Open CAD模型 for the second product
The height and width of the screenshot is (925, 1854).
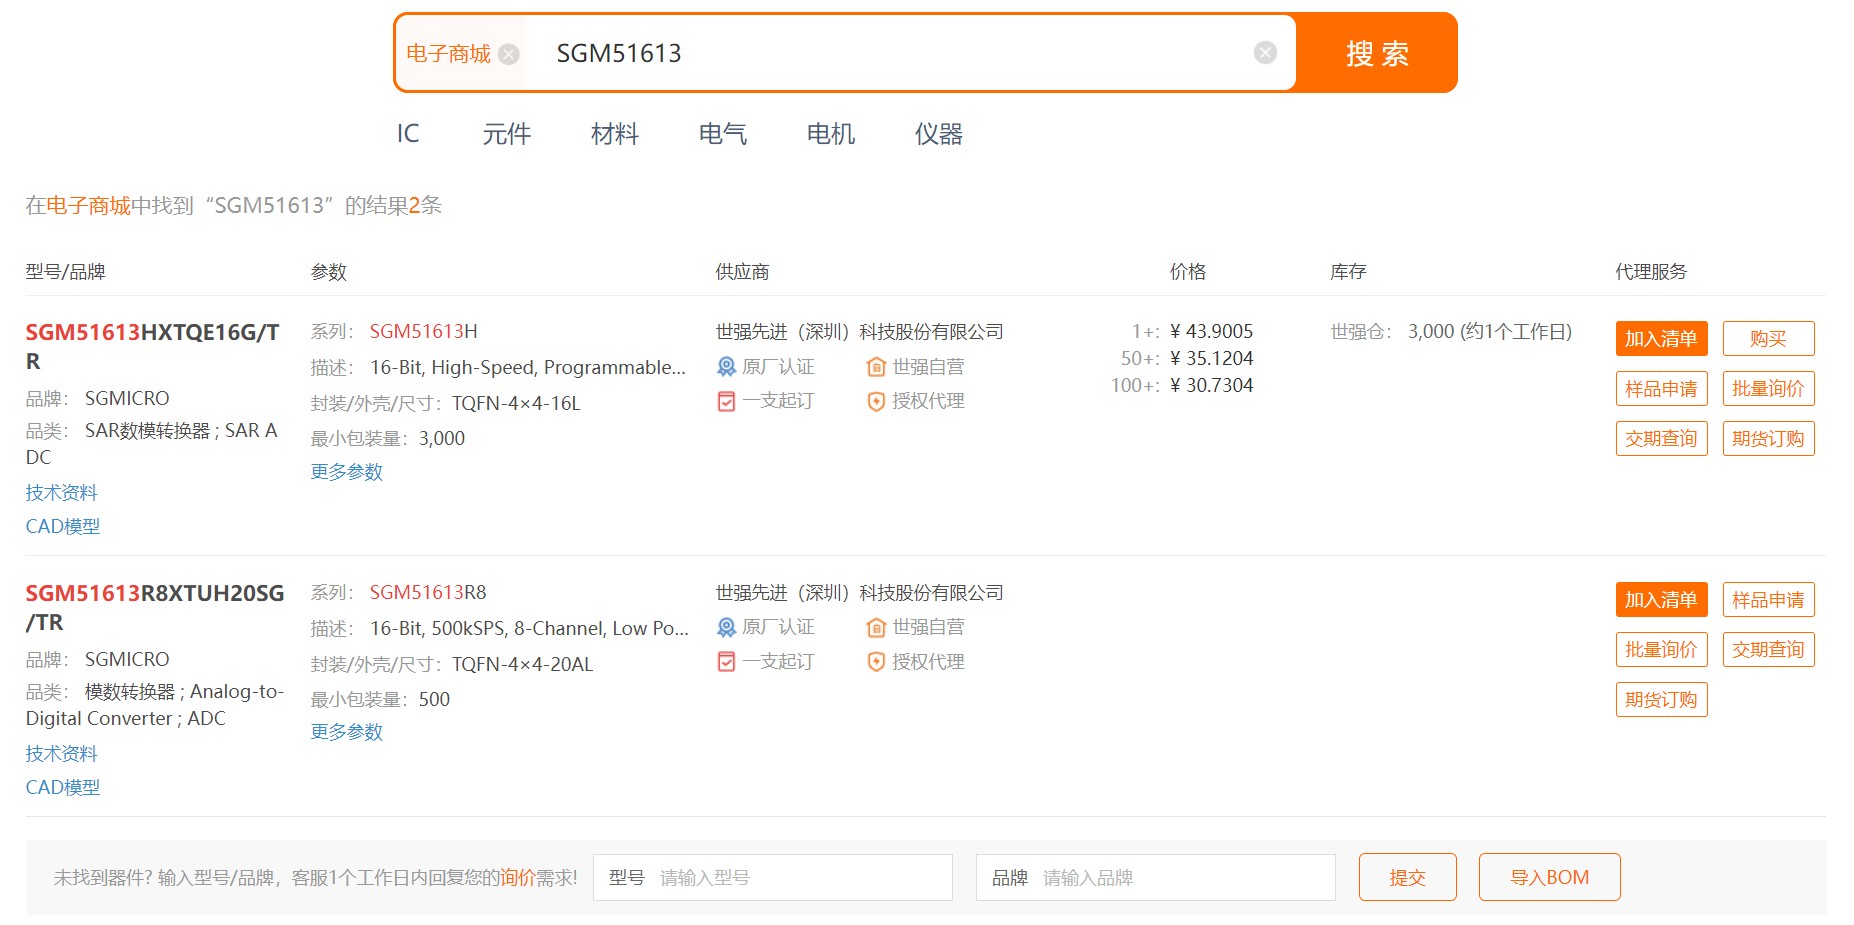pyautogui.click(x=62, y=787)
